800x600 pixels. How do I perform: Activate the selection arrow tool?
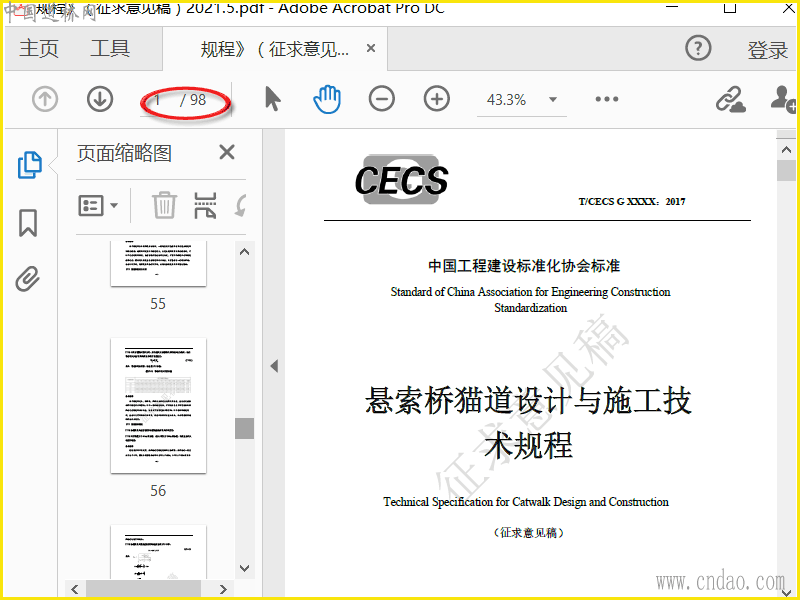tap(273, 99)
